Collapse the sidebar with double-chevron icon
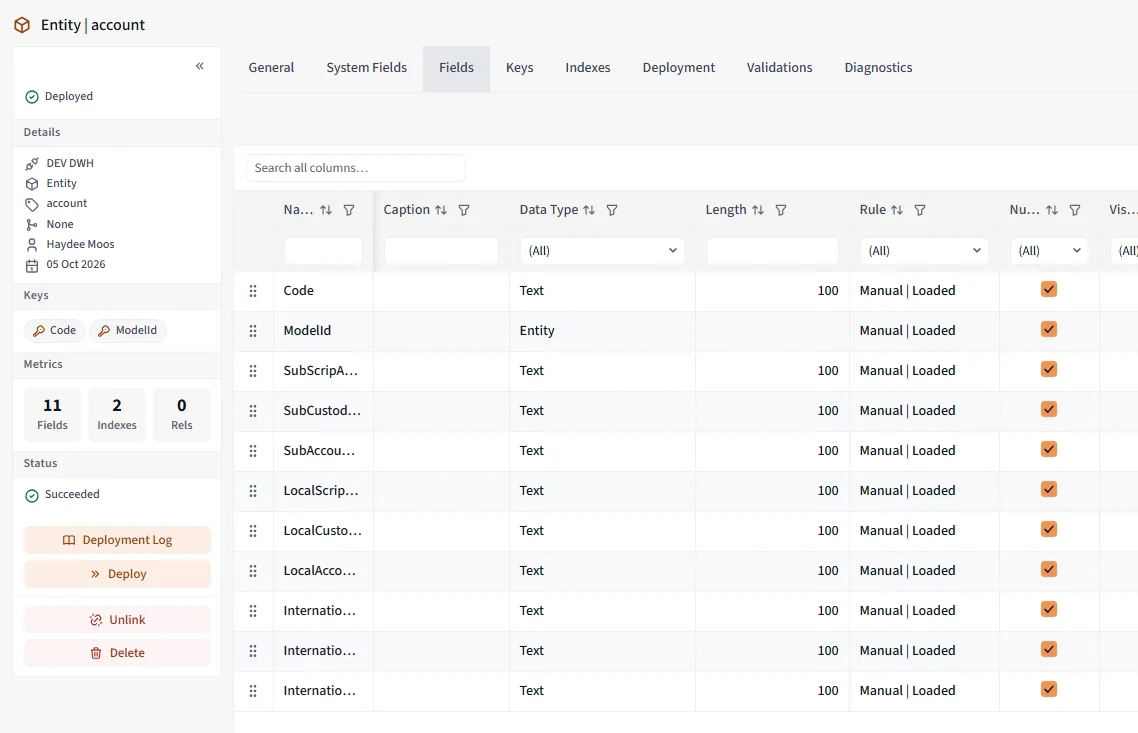 click(x=200, y=66)
